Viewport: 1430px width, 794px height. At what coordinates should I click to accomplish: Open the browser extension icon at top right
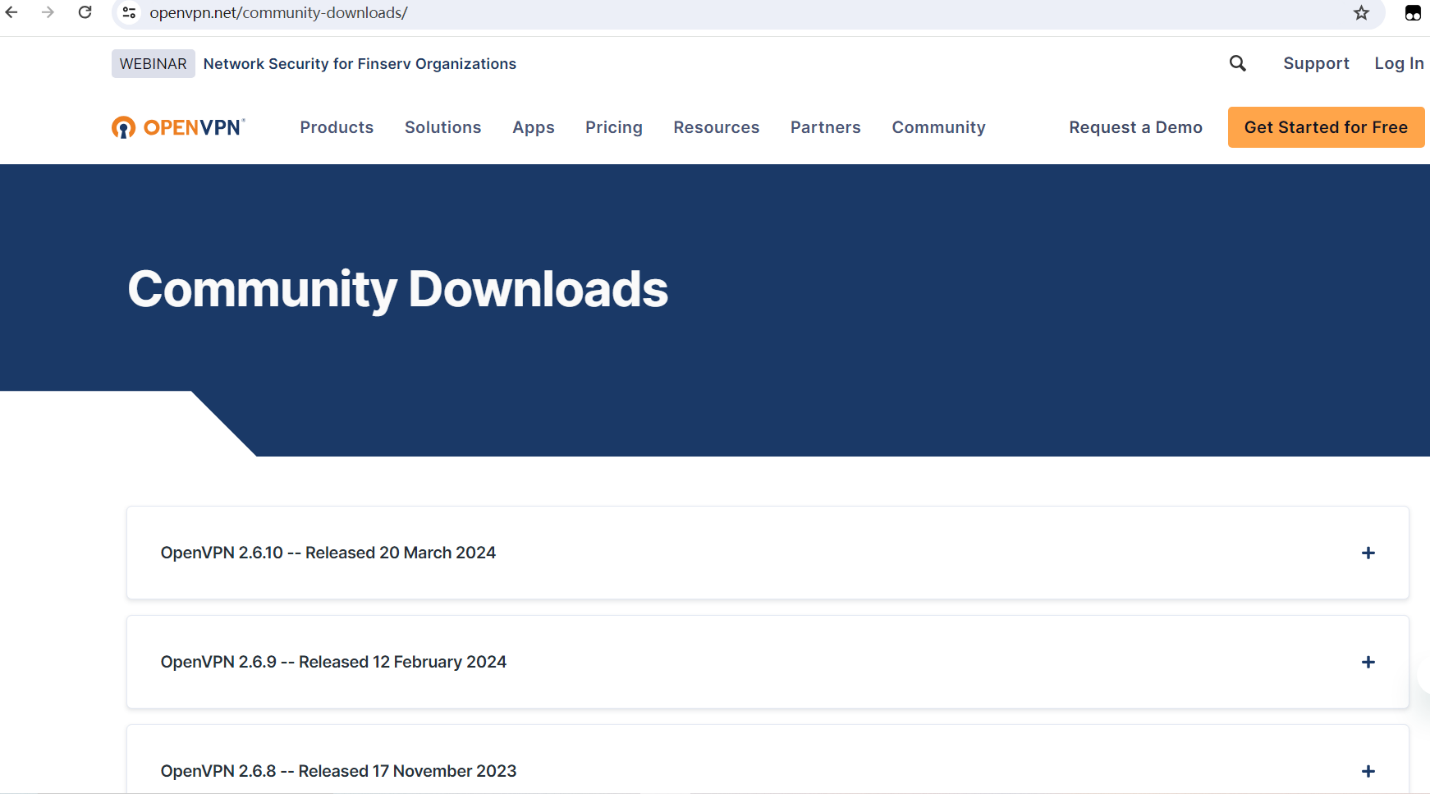tap(1413, 13)
